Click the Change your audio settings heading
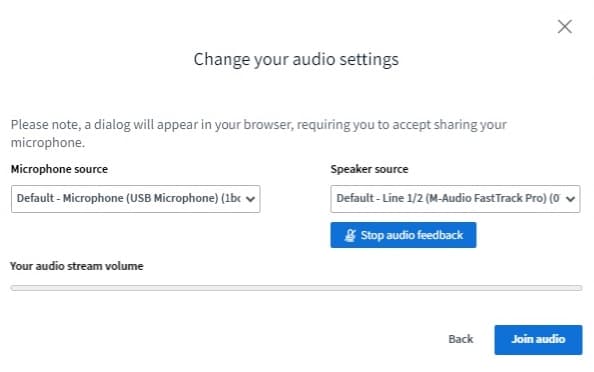This screenshot has width=594, height=372. tap(296, 59)
